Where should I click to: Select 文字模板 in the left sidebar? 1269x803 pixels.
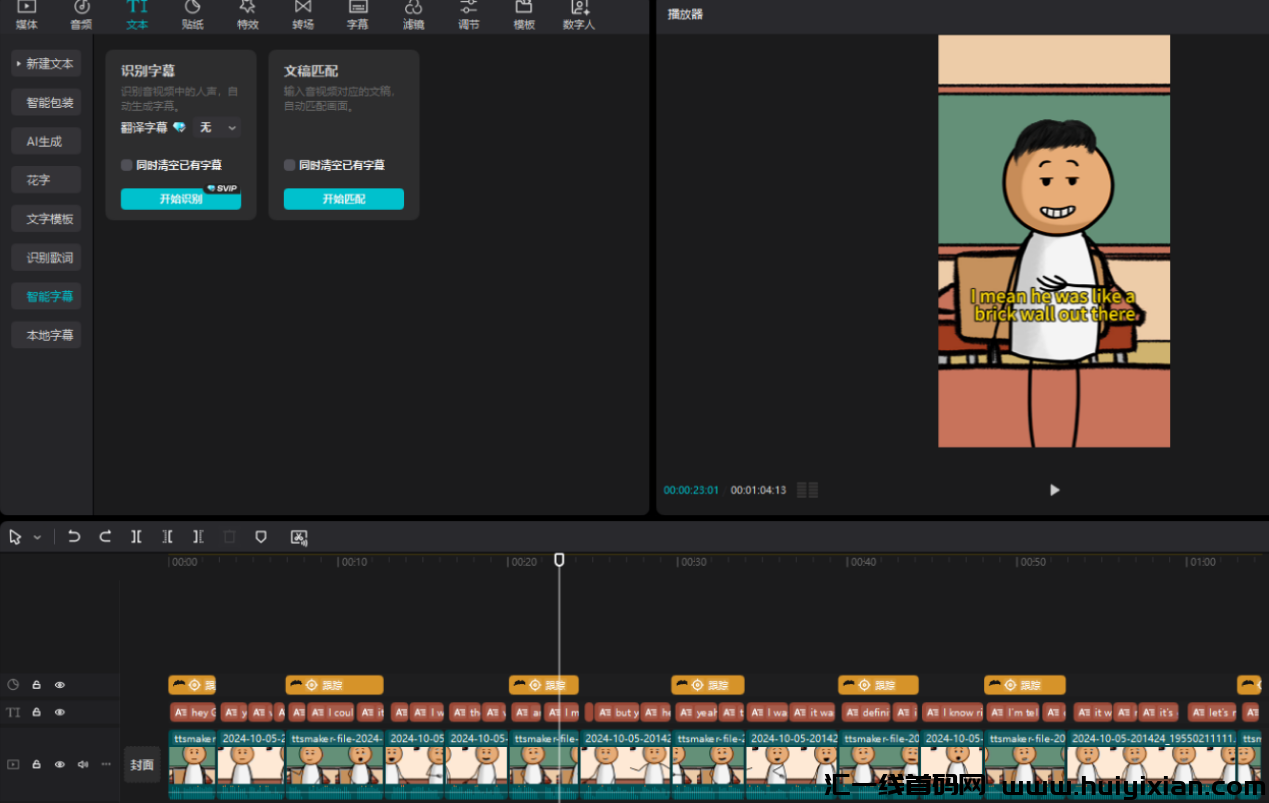point(46,219)
